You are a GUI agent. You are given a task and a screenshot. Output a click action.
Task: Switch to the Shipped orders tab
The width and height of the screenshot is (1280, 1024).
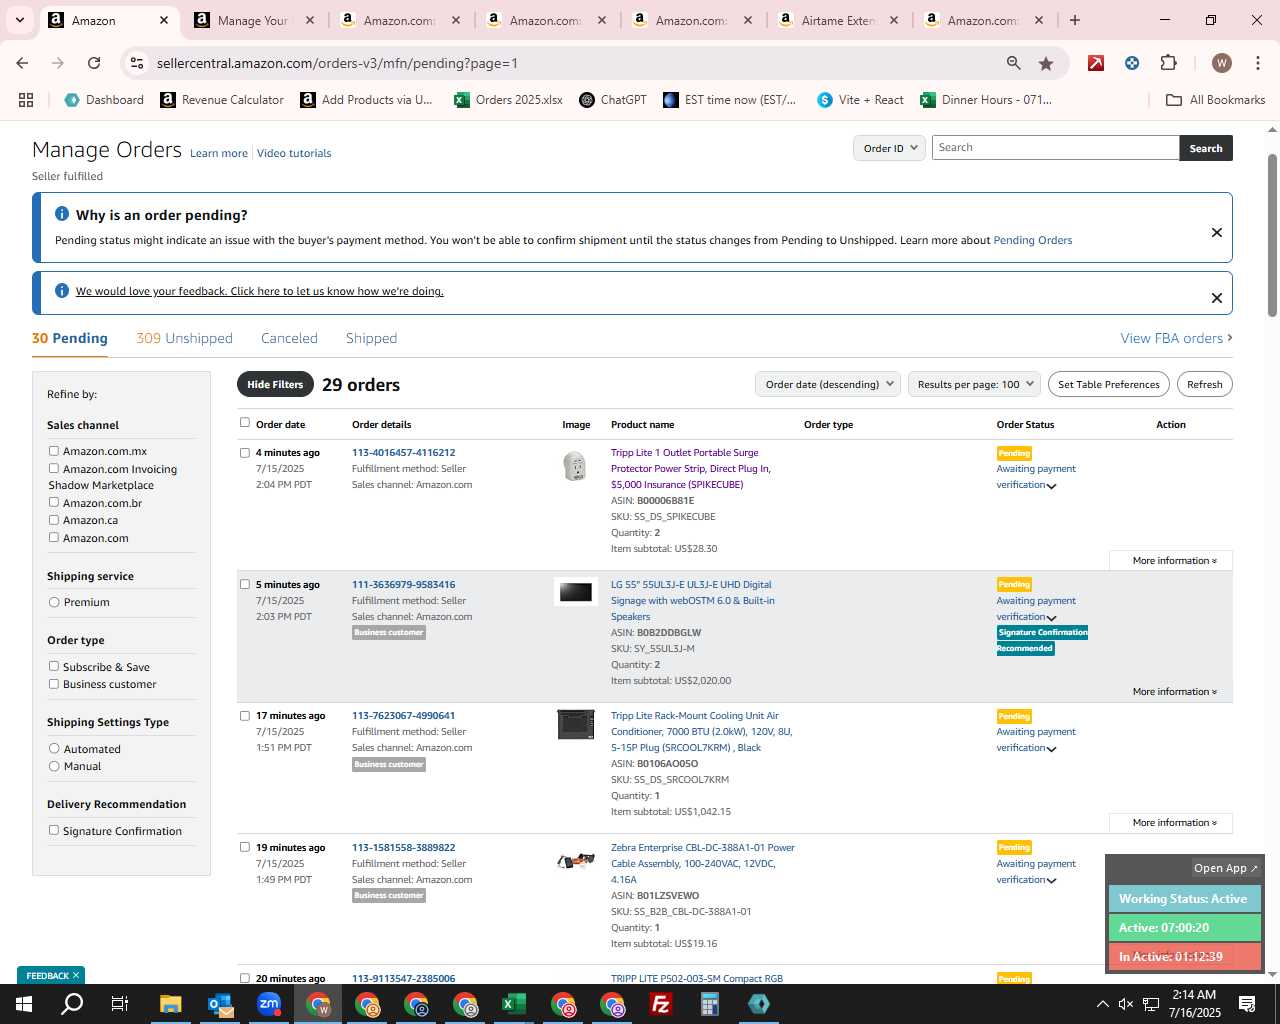[371, 338]
